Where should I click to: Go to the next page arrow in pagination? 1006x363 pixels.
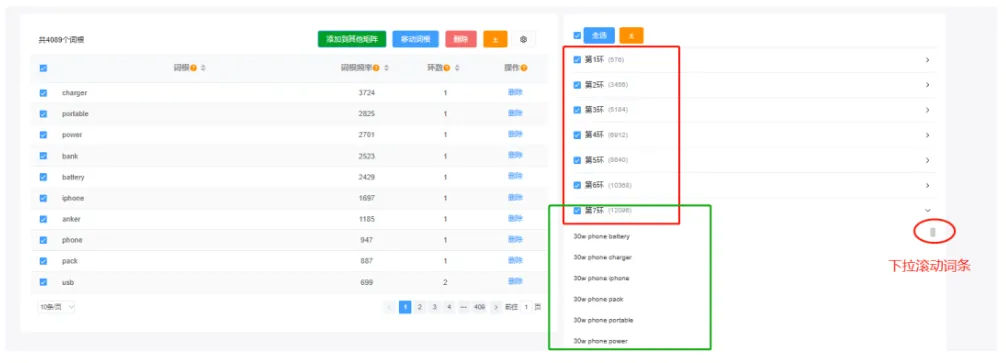click(x=496, y=307)
